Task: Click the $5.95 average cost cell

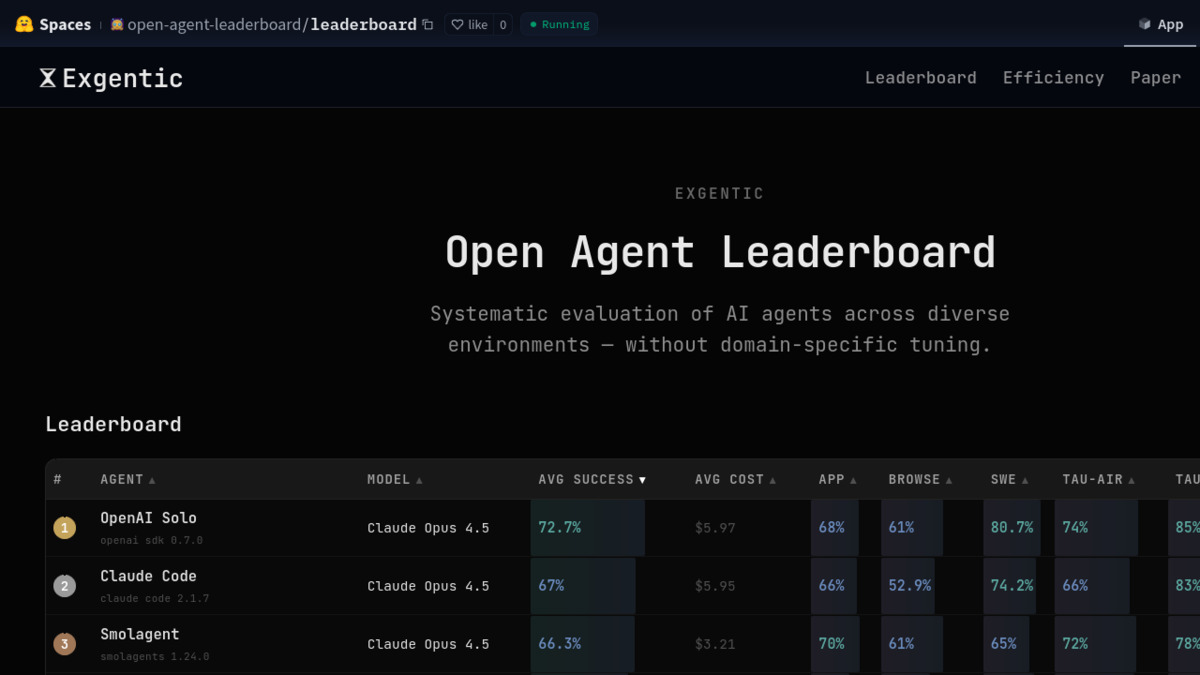Action: coord(715,586)
